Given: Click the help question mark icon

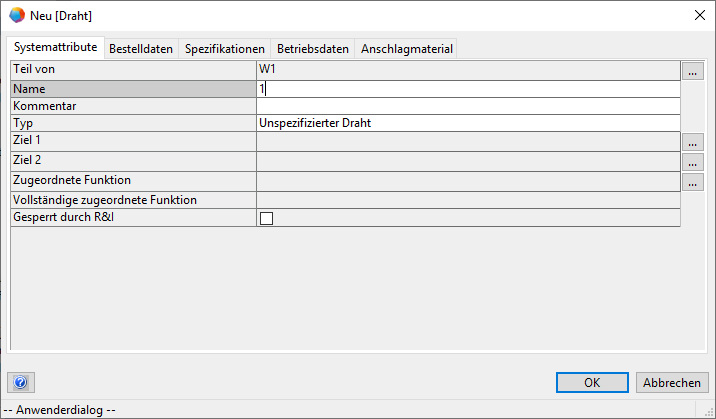Looking at the screenshot, I should pos(21,382).
